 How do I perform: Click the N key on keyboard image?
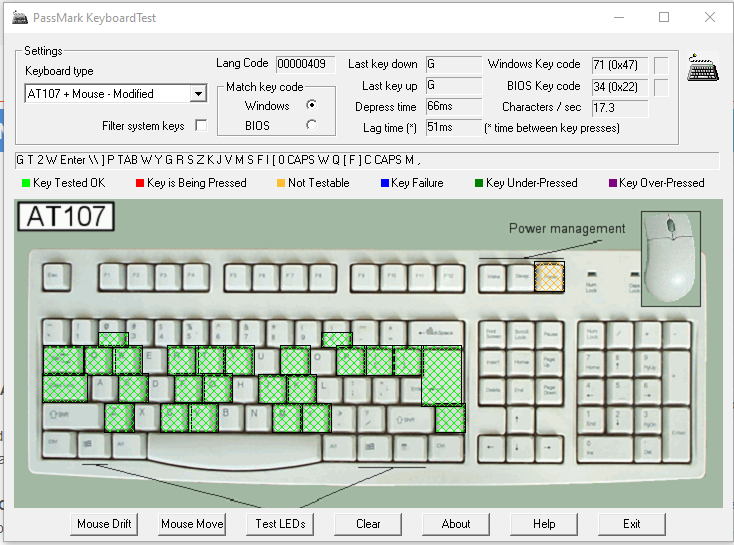(x=258, y=417)
